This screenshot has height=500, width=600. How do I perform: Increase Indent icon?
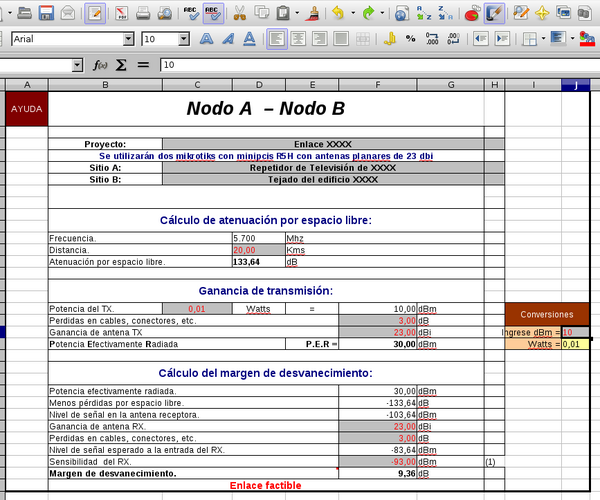tap(502, 39)
